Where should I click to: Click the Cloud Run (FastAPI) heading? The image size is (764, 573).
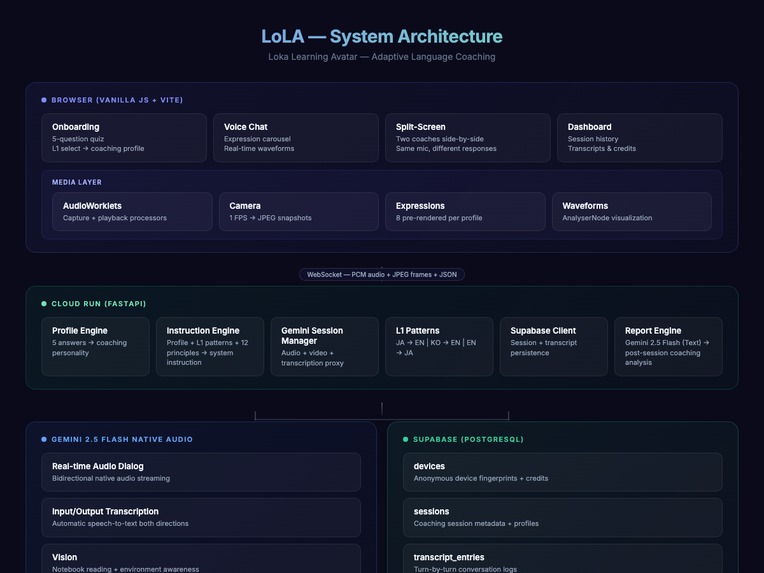click(x=99, y=304)
